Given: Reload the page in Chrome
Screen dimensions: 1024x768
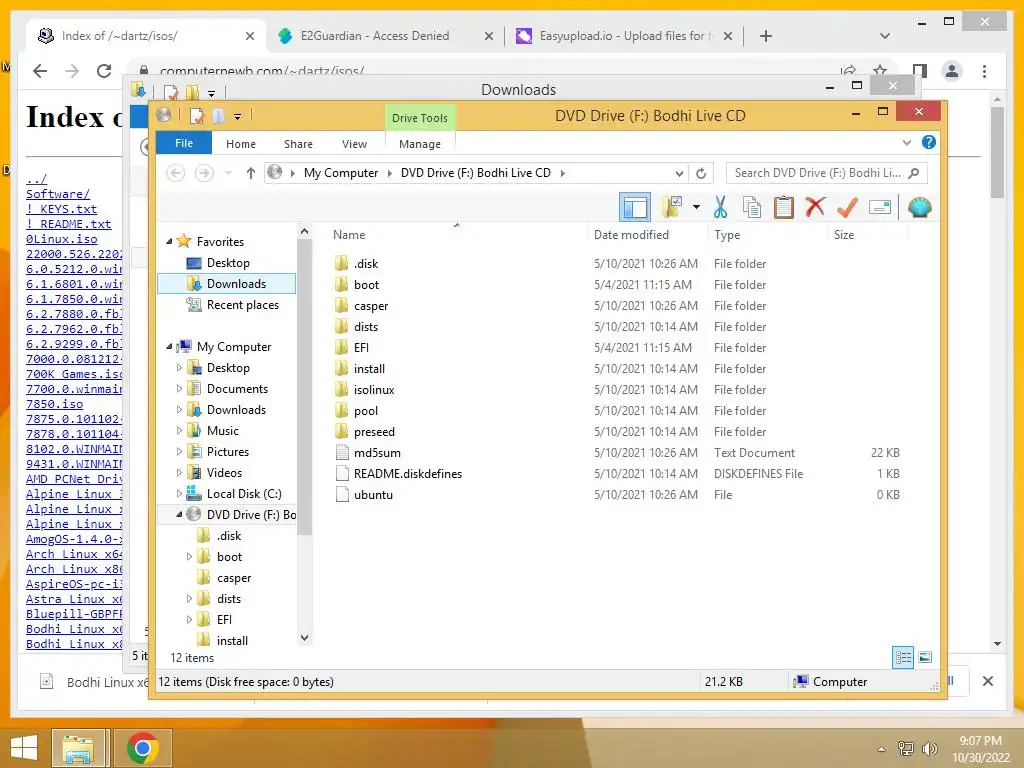Looking at the screenshot, I should pos(104,71).
